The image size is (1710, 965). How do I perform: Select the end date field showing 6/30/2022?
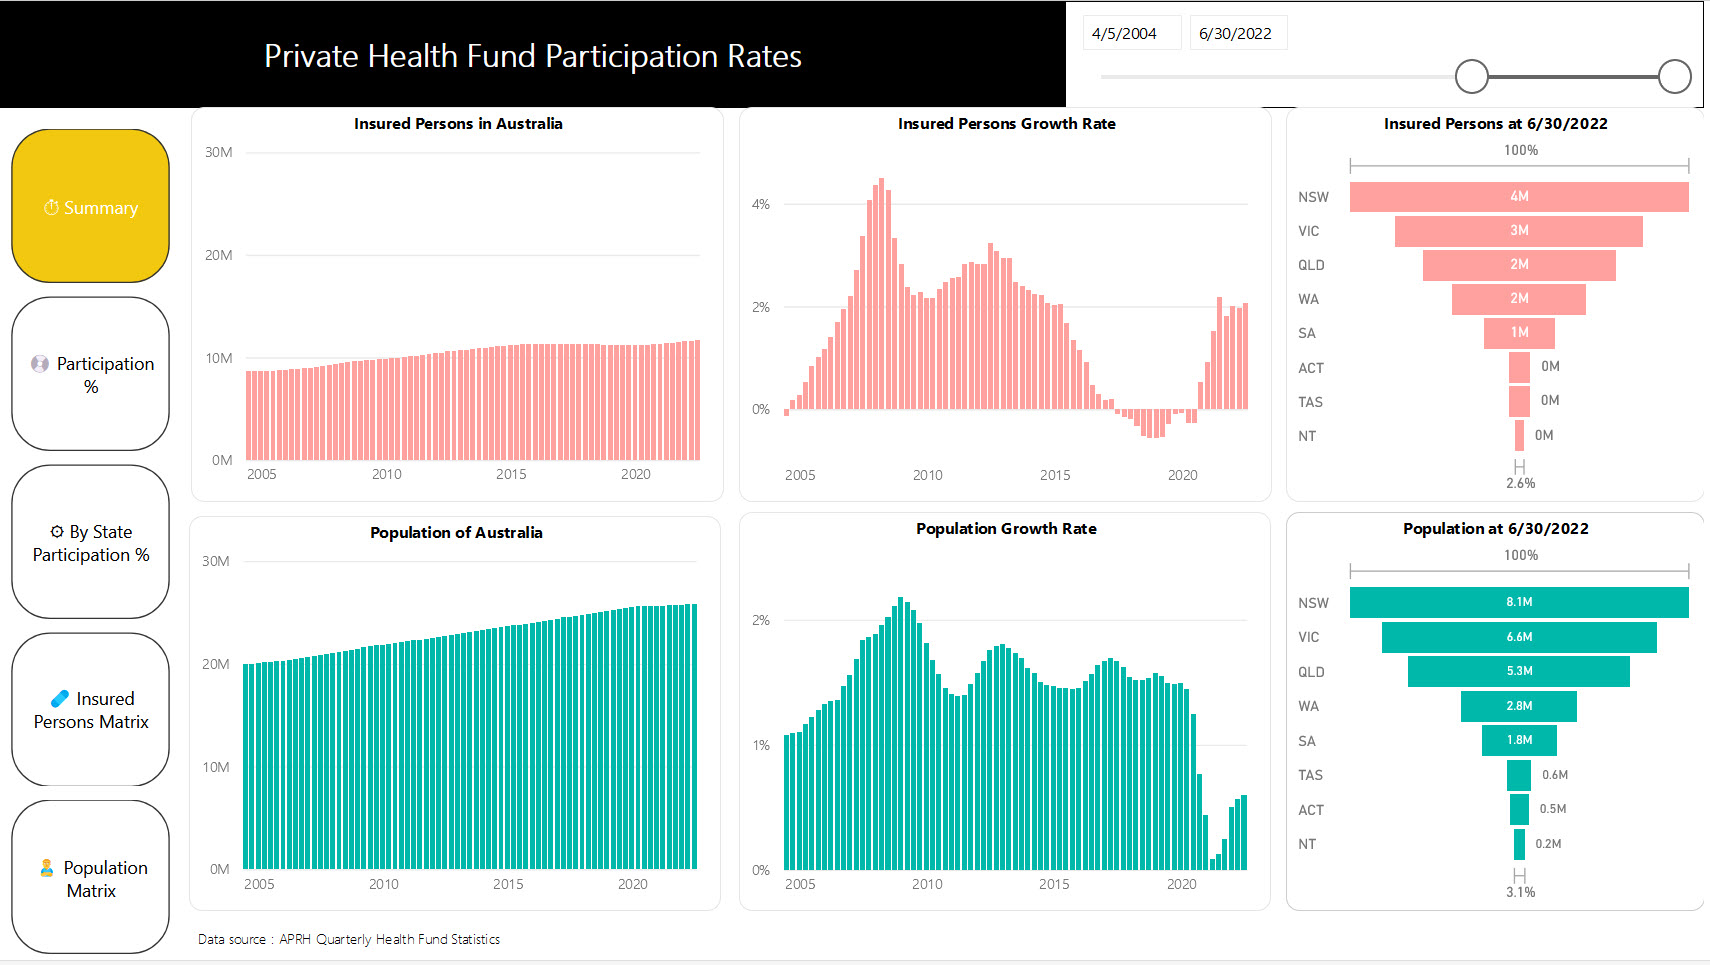pyautogui.click(x=1238, y=32)
